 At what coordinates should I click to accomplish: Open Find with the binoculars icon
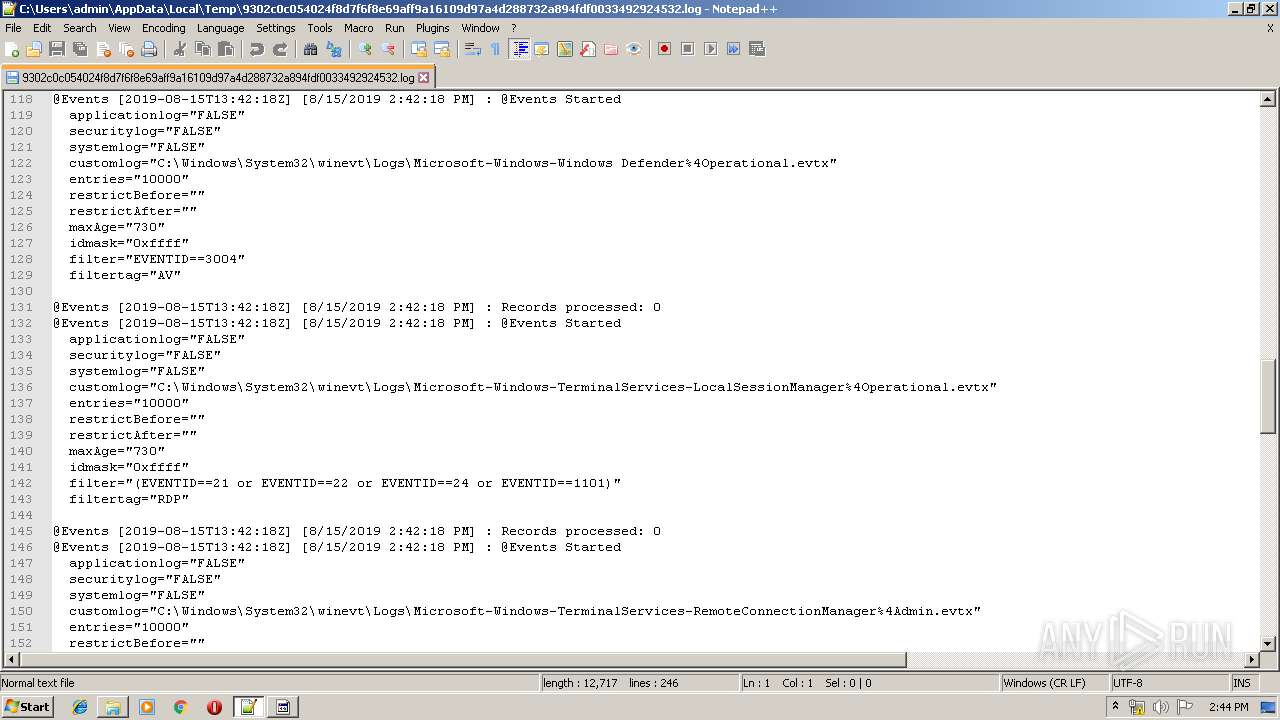click(x=311, y=49)
